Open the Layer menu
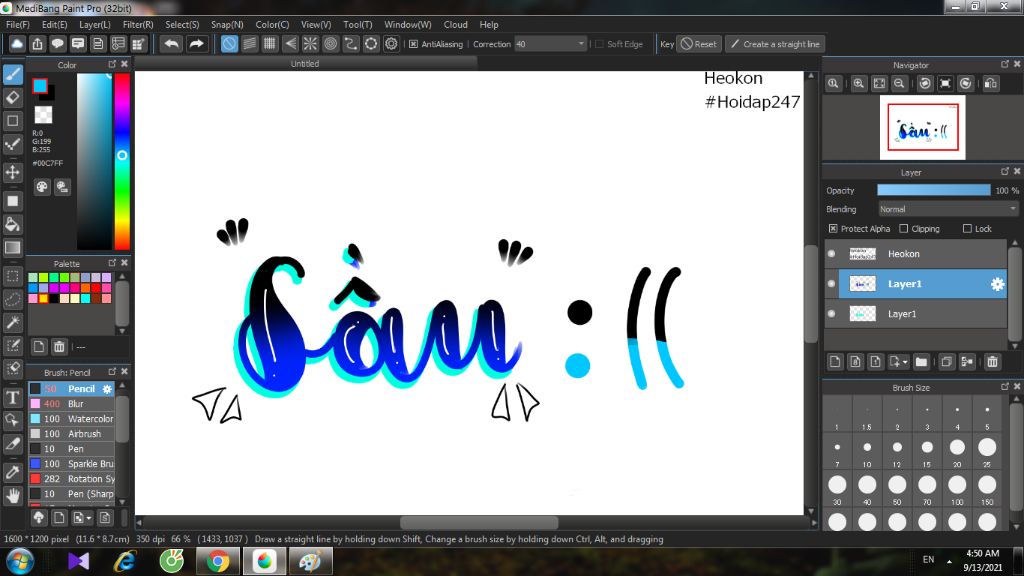 pos(95,24)
